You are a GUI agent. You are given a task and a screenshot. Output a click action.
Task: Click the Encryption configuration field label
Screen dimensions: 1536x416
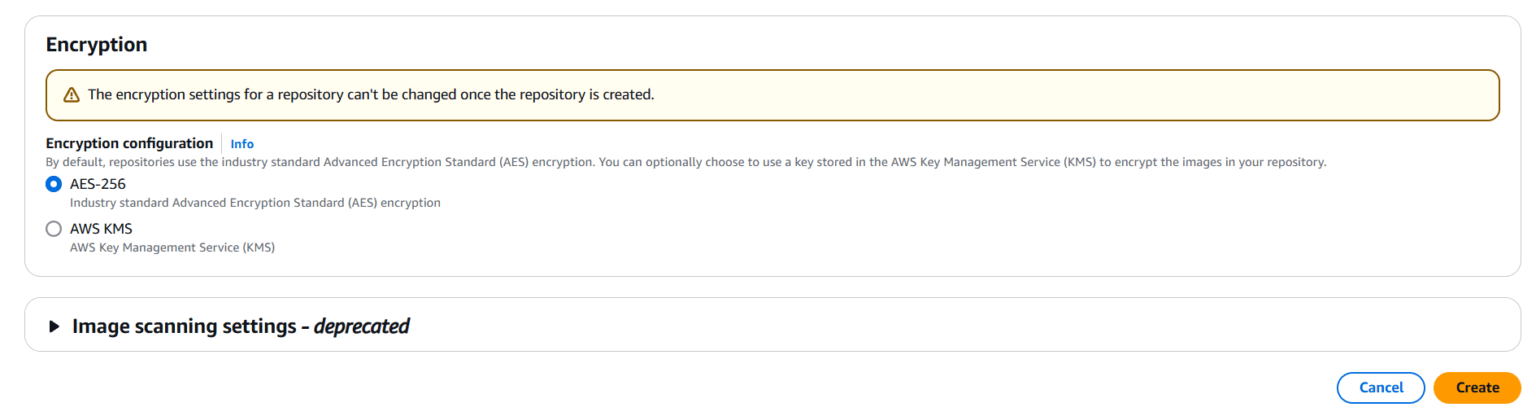tap(130, 143)
